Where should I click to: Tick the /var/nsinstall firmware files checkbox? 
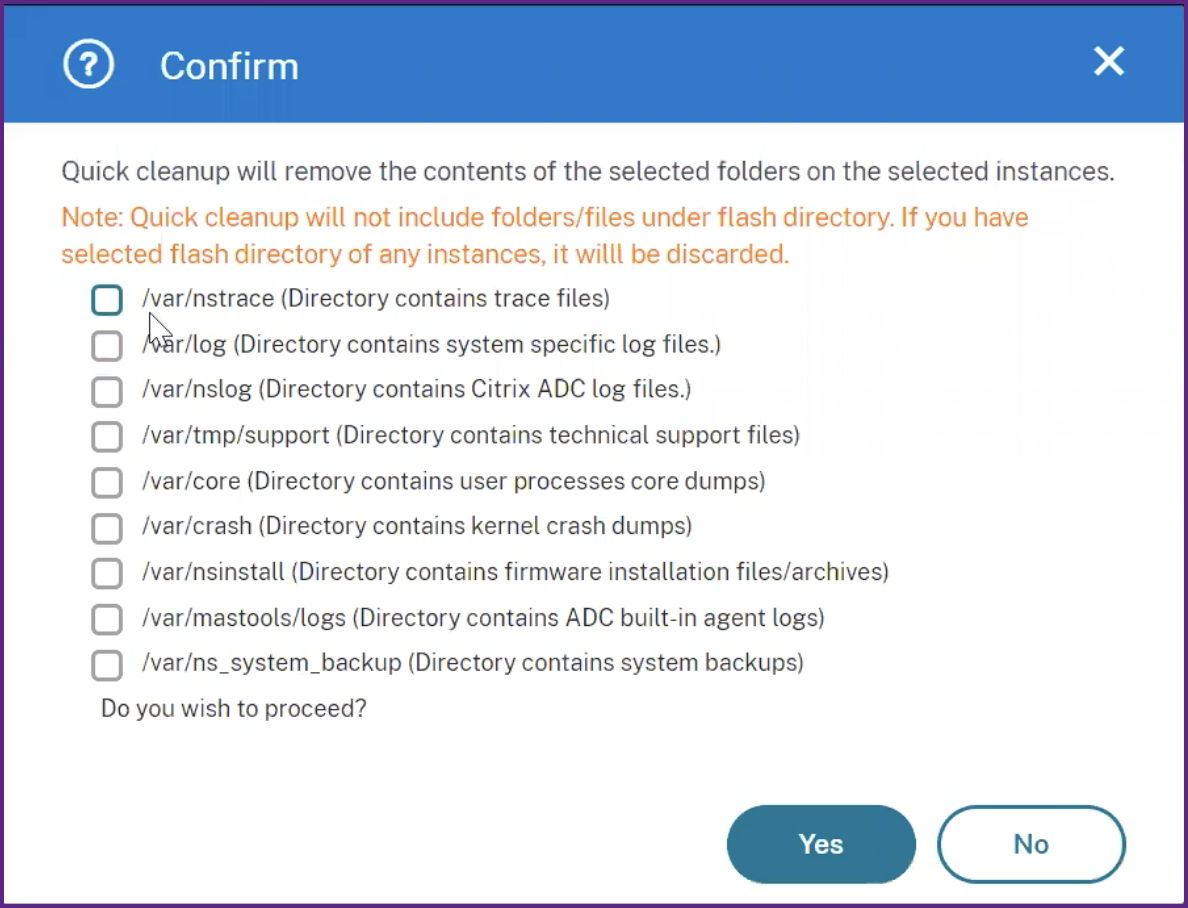[x=107, y=573]
